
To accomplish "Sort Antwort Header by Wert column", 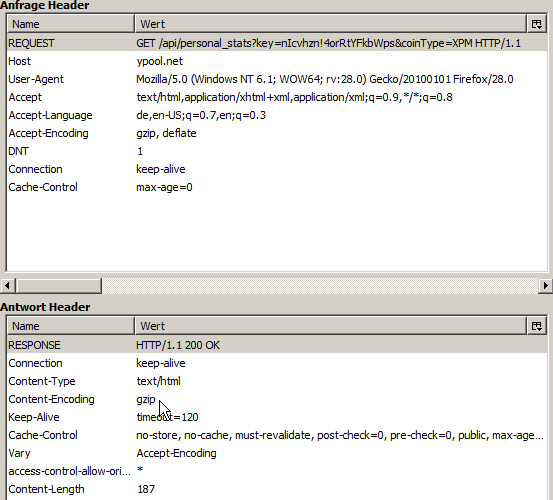I will [331, 326].
